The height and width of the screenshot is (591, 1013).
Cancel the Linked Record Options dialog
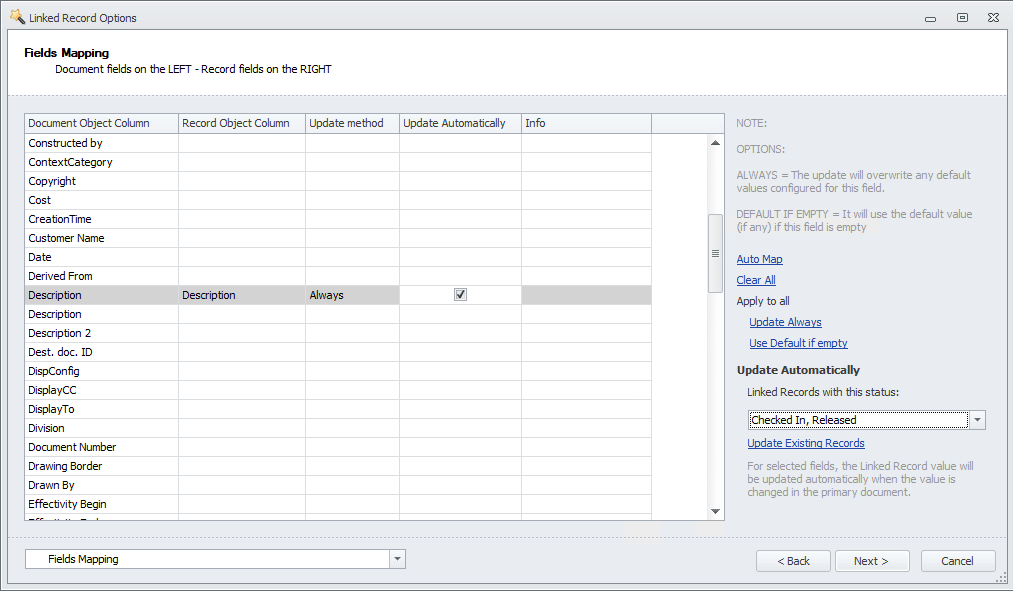[x=957, y=560]
